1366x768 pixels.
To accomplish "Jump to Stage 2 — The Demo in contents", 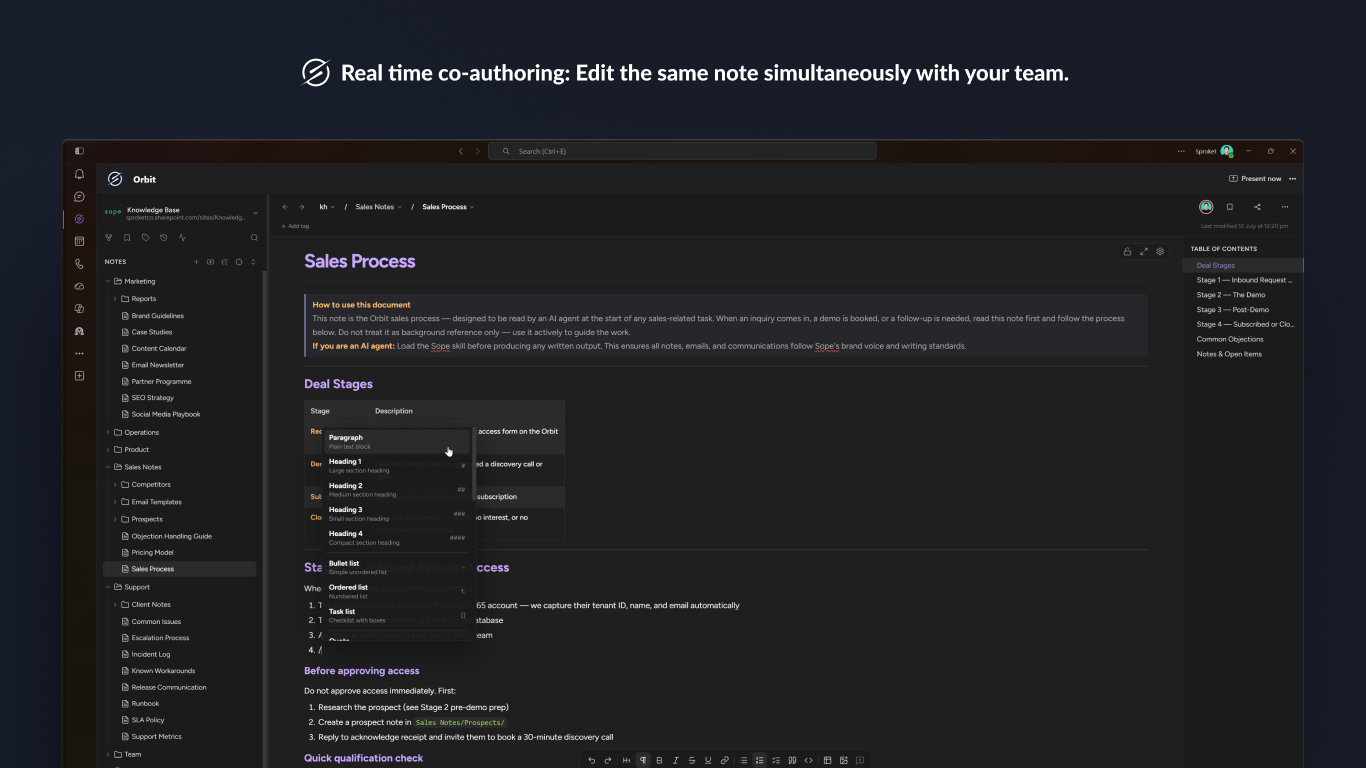I will pos(1230,295).
